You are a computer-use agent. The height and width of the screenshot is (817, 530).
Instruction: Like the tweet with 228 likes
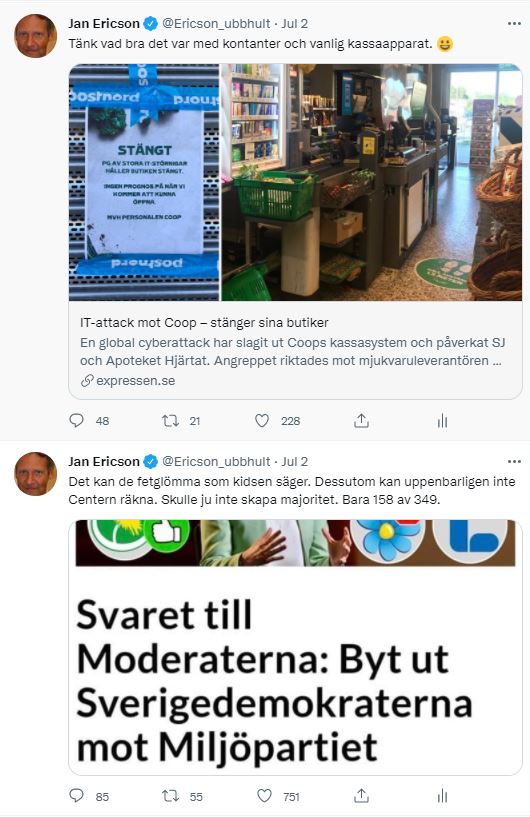pyautogui.click(x=262, y=420)
